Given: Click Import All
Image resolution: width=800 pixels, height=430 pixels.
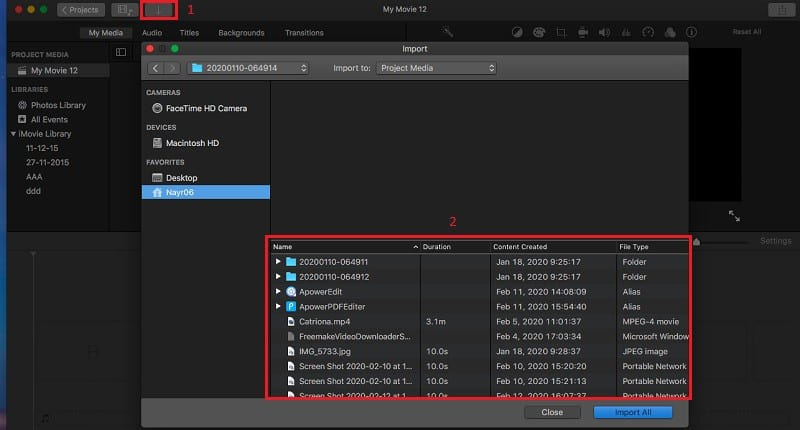Looking at the screenshot, I should click(x=633, y=412).
